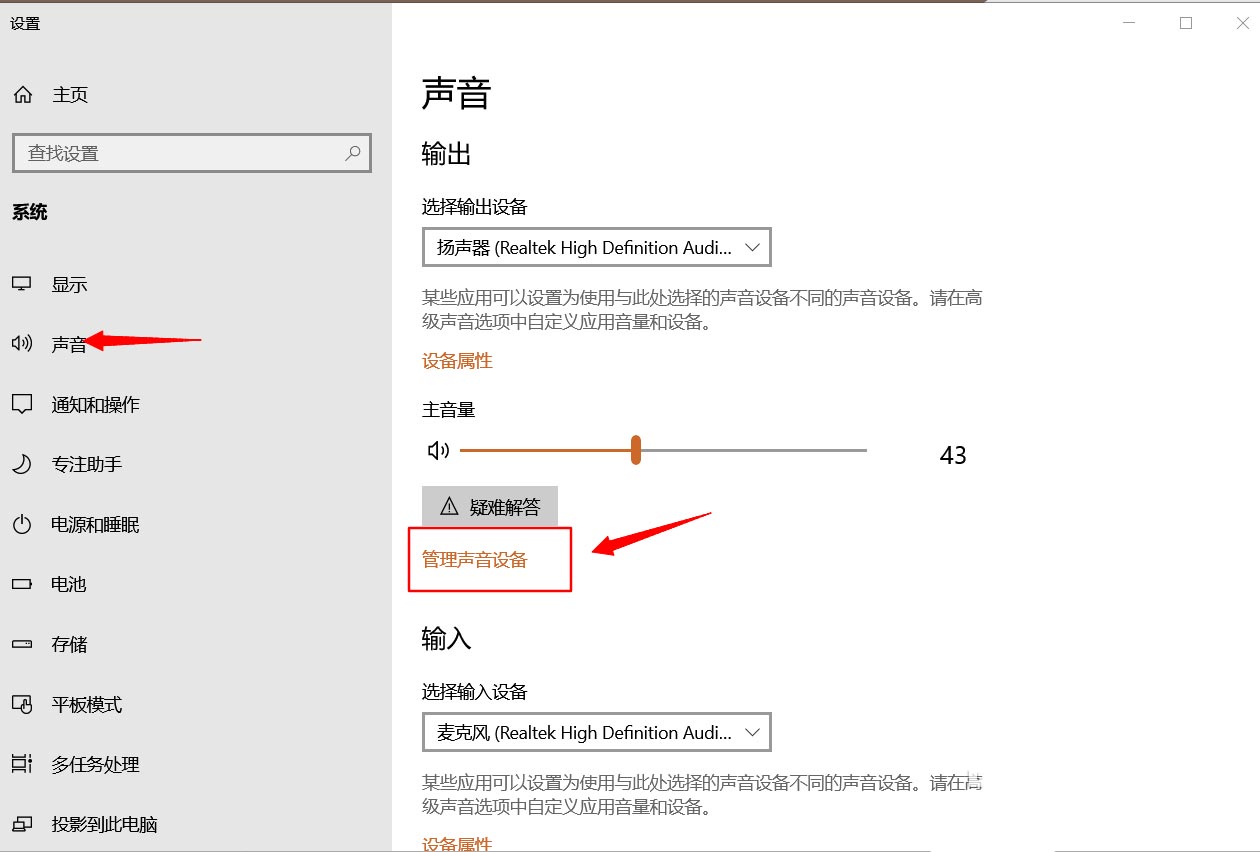
Task: Click the 疑难解答 troubleshoot button
Action: point(490,506)
